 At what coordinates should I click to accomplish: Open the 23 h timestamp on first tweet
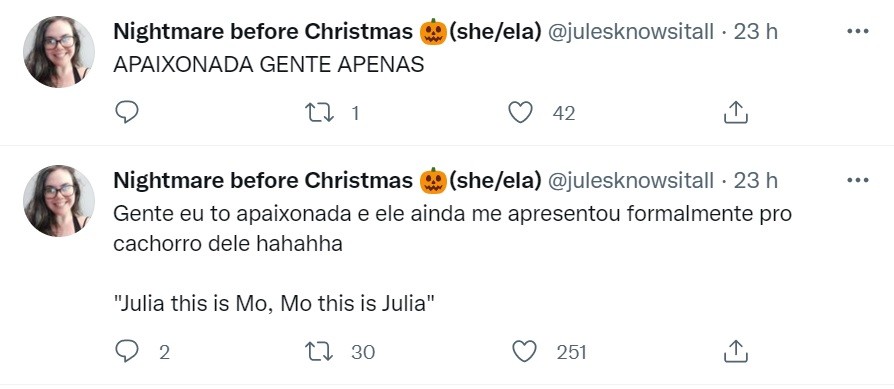[755, 32]
